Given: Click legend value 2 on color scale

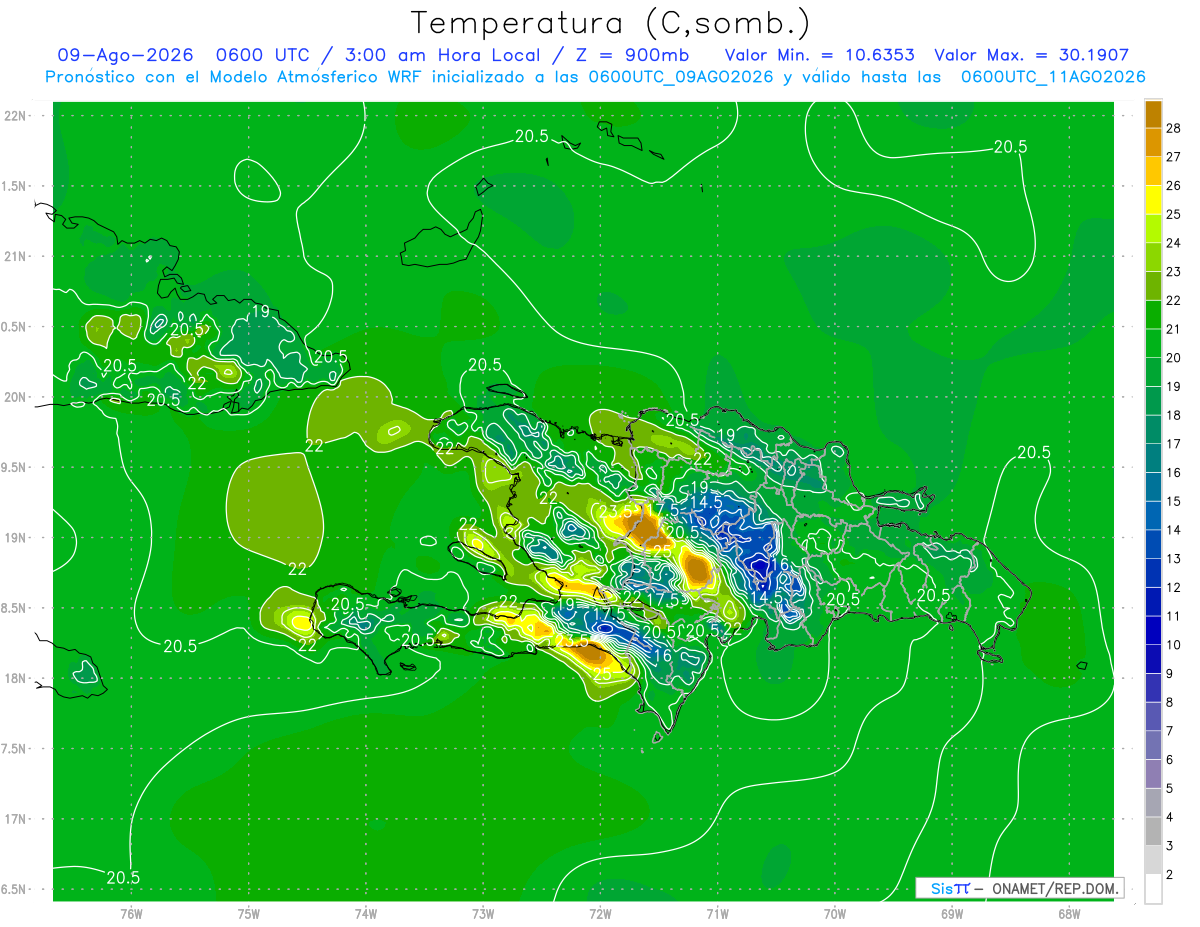Looking at the screenshot, I should click(1171, 875).
